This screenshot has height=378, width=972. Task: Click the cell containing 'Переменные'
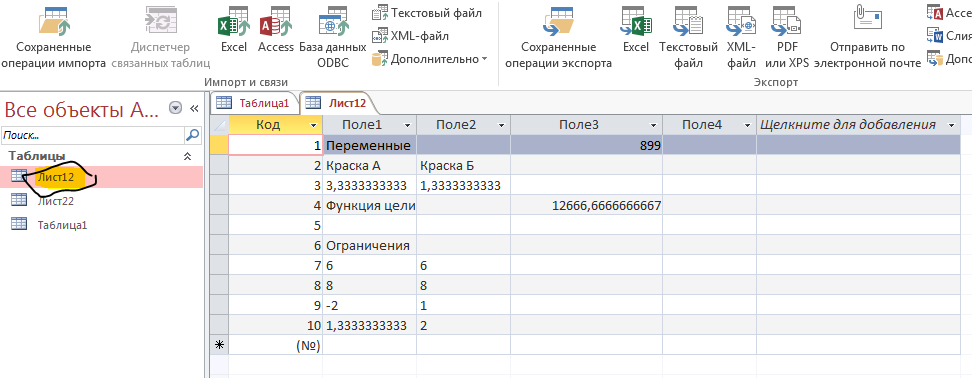tap(369, 145)
